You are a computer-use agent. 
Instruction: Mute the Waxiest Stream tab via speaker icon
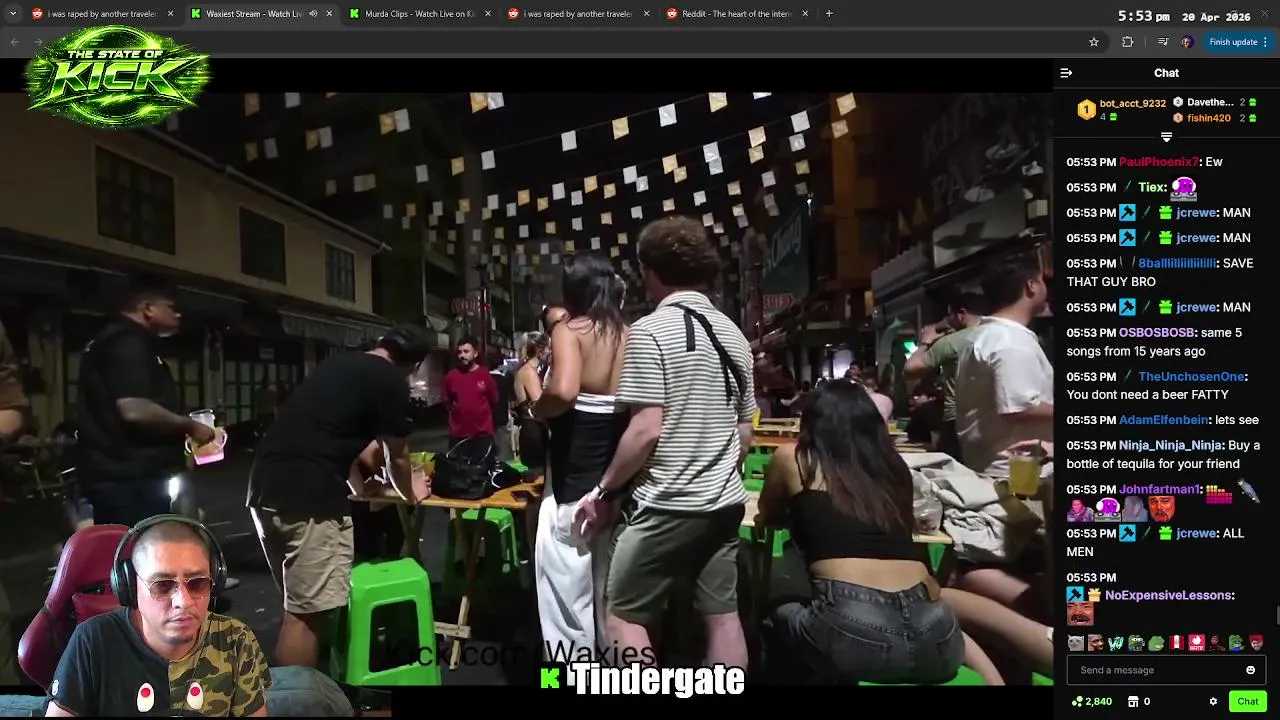pyautogui.click(x=313, y=14)
